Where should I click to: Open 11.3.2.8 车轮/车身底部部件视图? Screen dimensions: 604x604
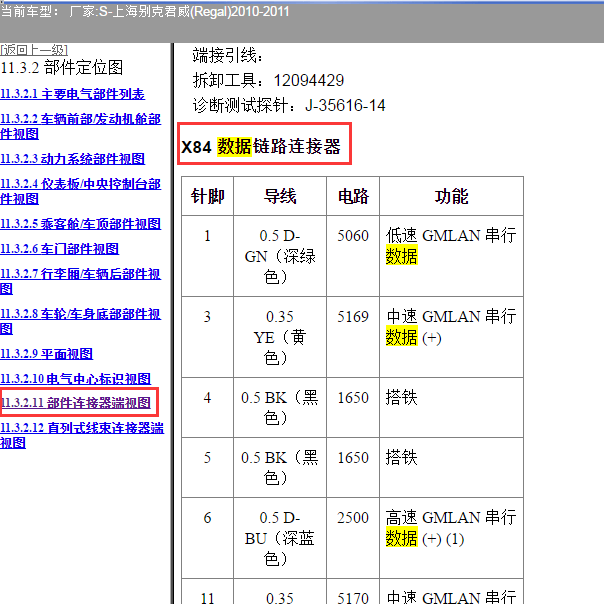tap(81, 321)
